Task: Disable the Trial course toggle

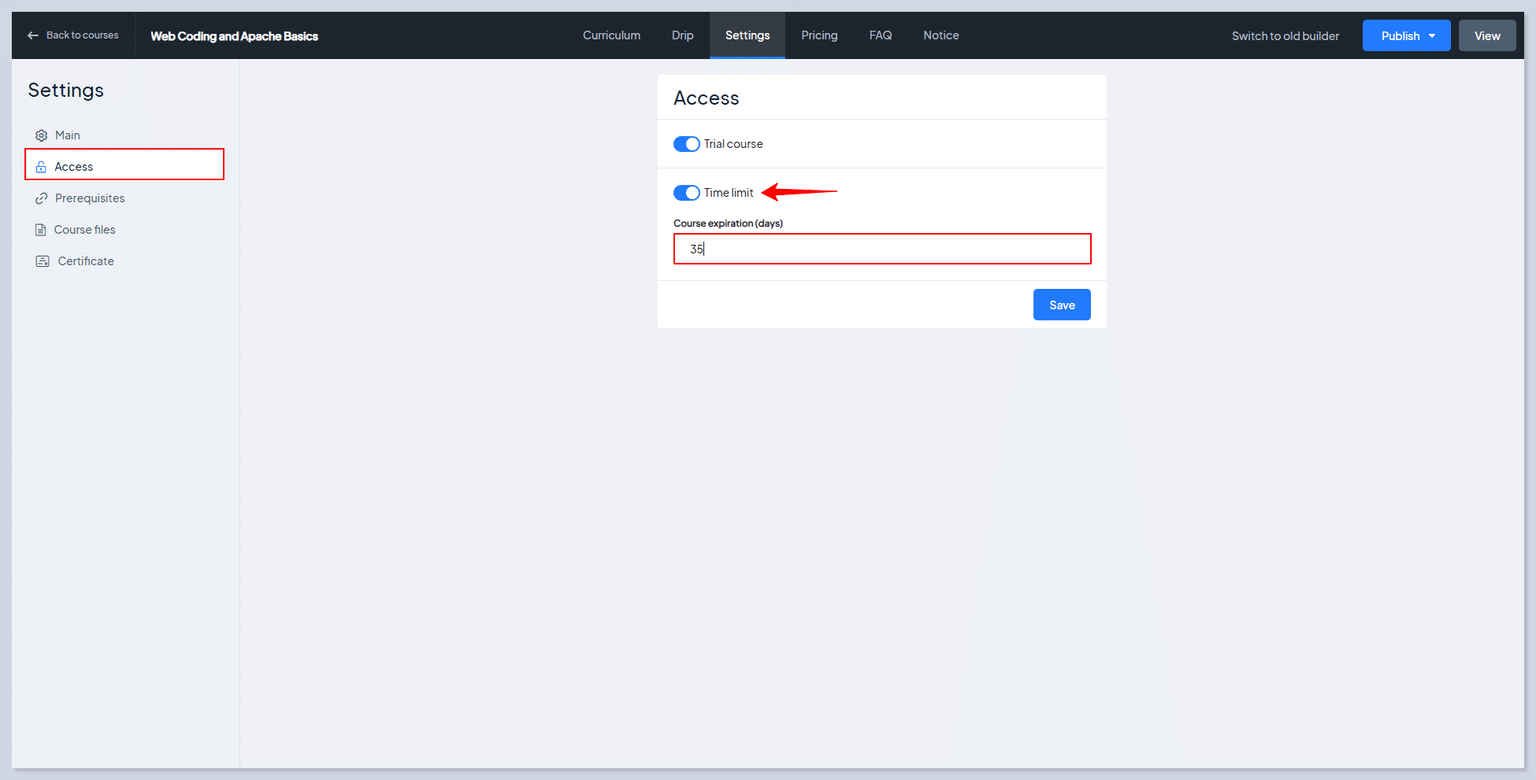Action: (x=686, y=143)
